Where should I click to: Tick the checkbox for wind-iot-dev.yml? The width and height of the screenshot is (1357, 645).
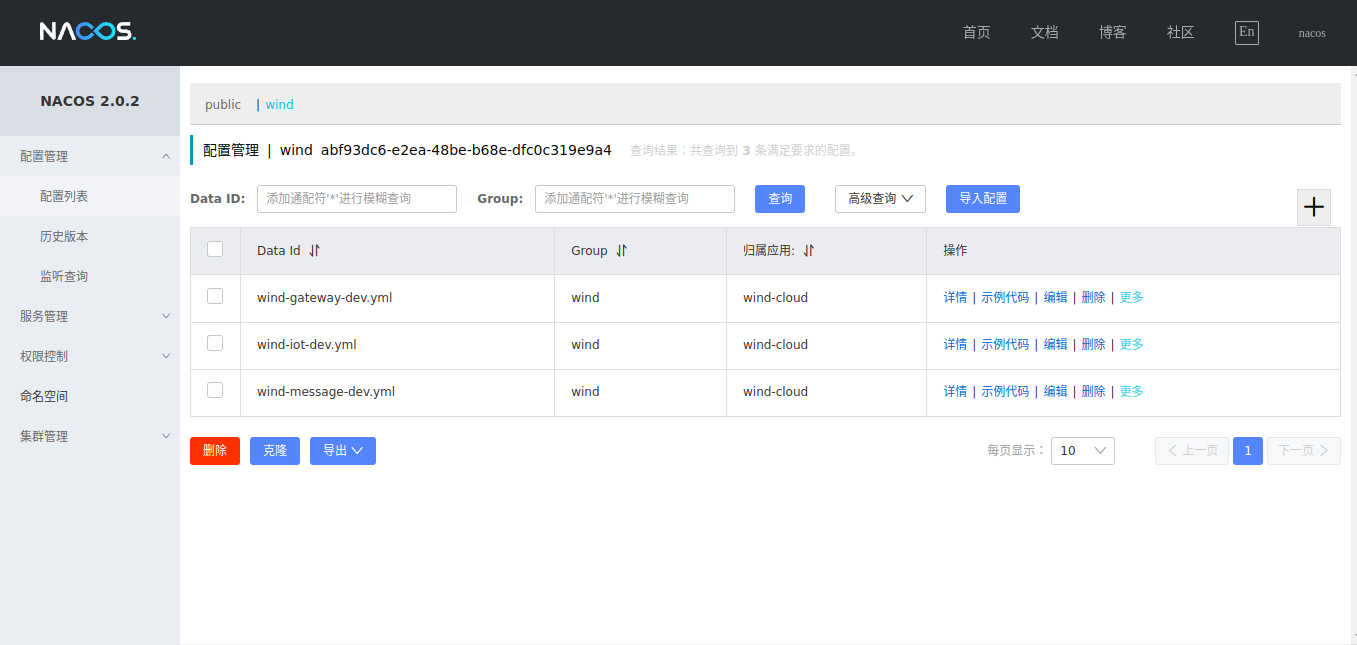pos(215,344)
